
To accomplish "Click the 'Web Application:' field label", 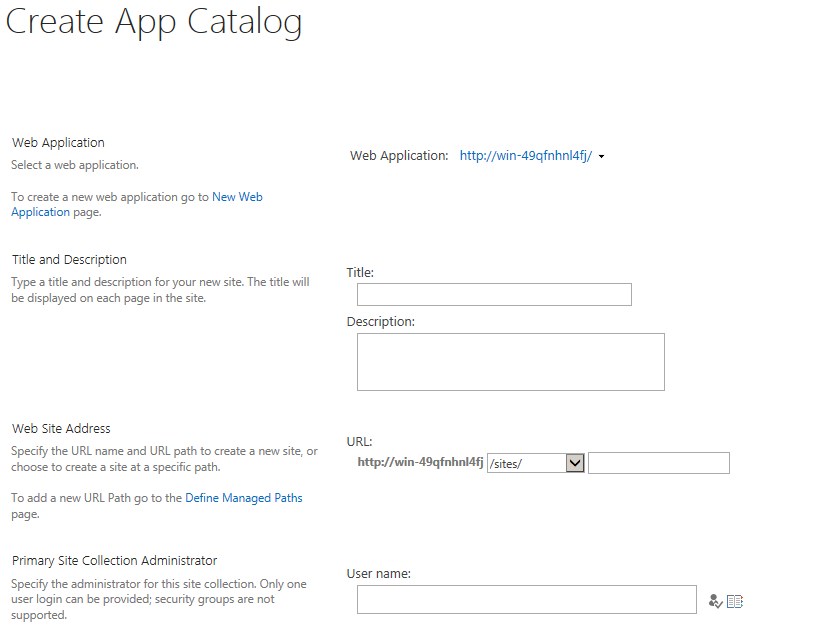I will tap(399, 155).
